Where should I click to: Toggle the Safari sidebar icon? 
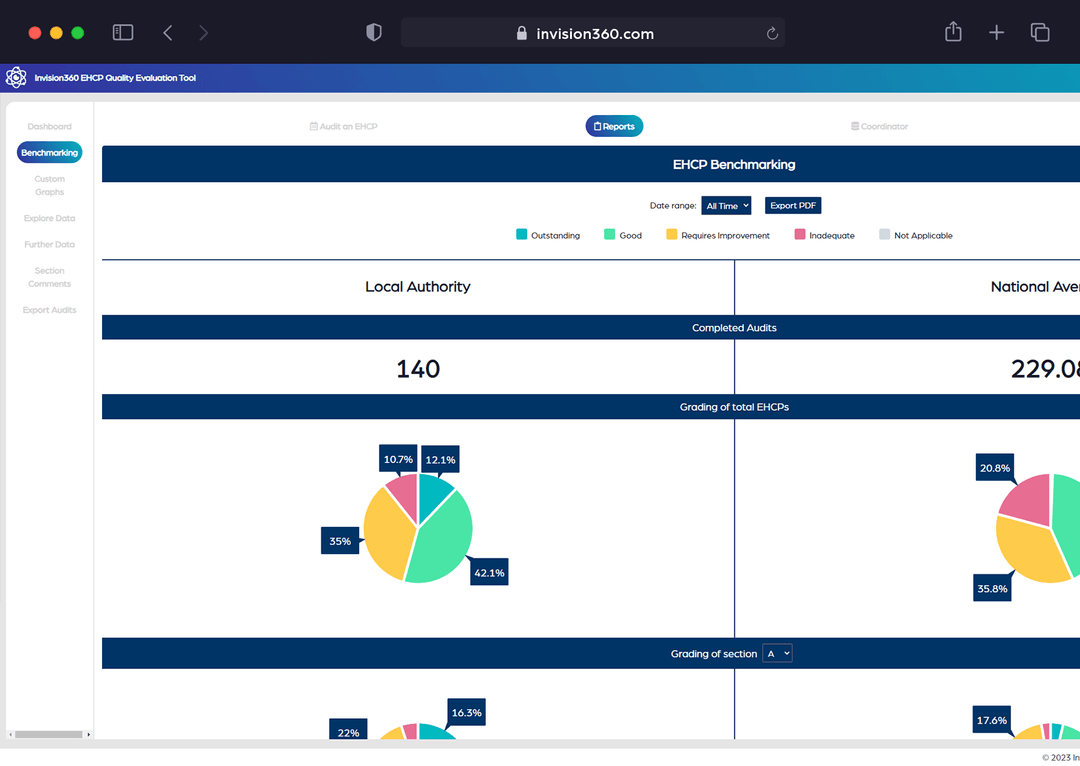122,31
